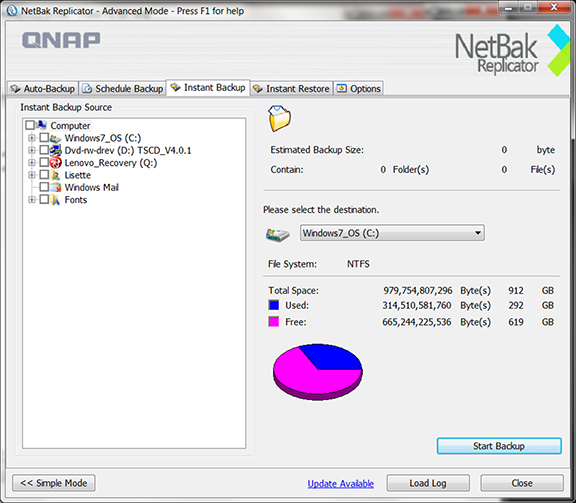Viewport: 576px width, 503px height.
Task: Select the Windows Mail tree label
Action: click(x=91, y=187)
